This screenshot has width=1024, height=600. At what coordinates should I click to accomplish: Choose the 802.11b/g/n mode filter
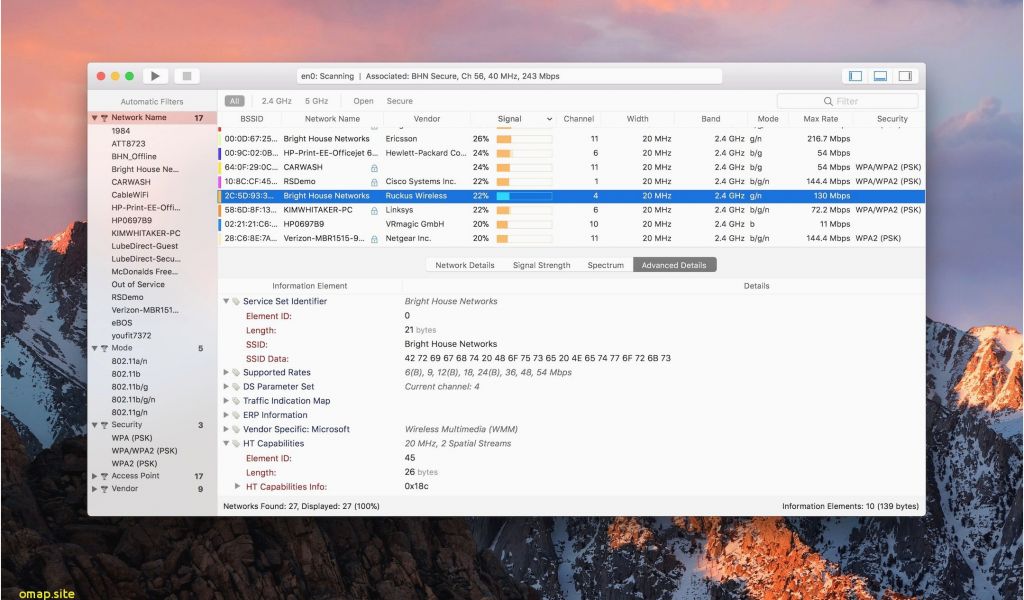[133, 400]
